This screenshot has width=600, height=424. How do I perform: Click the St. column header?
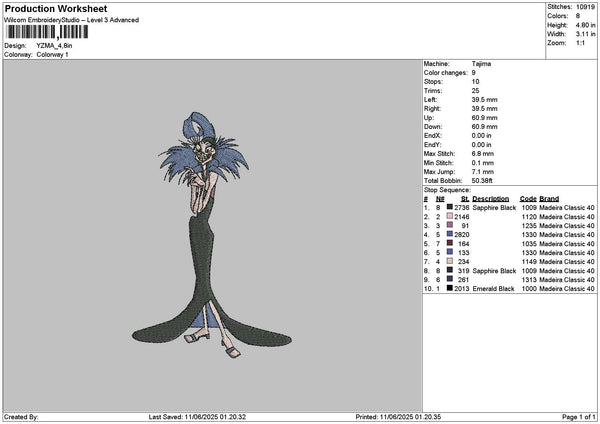(x=465, y=198)
